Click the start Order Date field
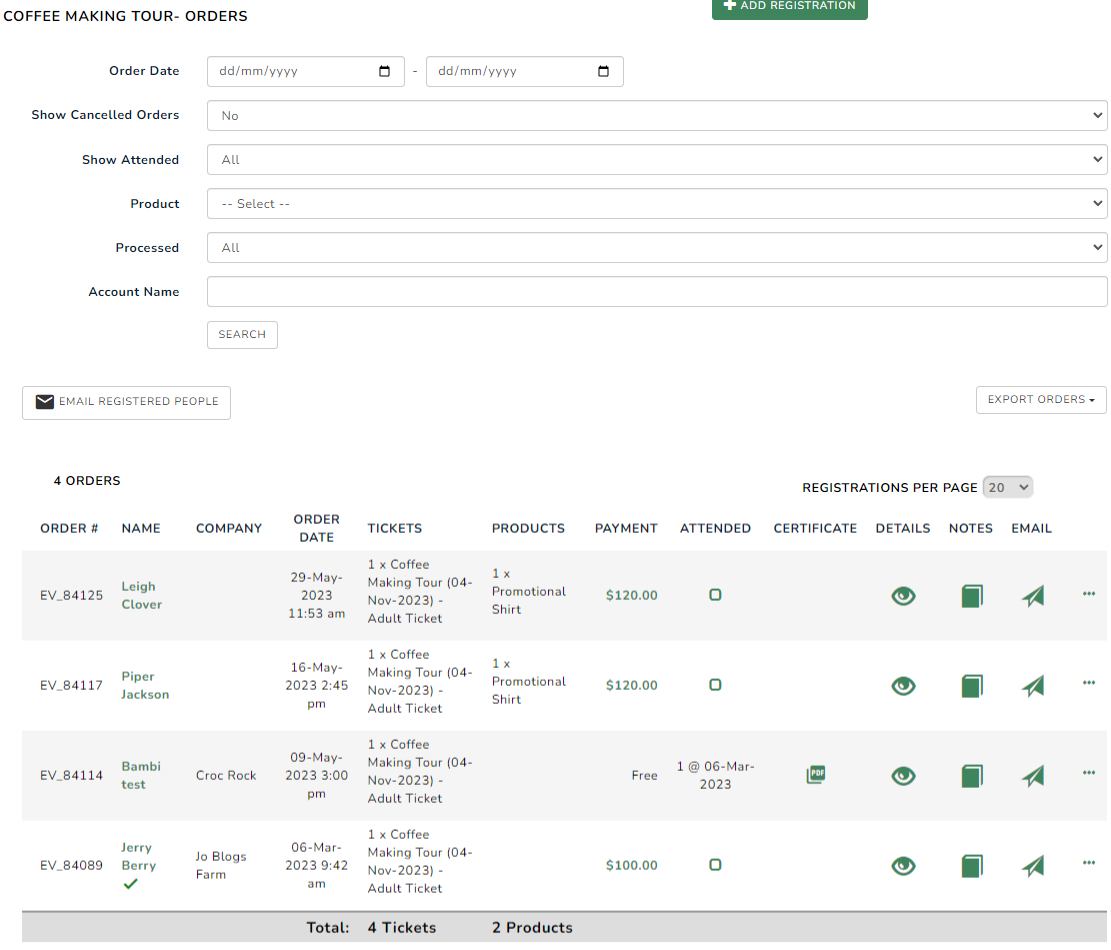Image resolution: width=1111 pixels, height=950 pixels. [x=305, y=72]
